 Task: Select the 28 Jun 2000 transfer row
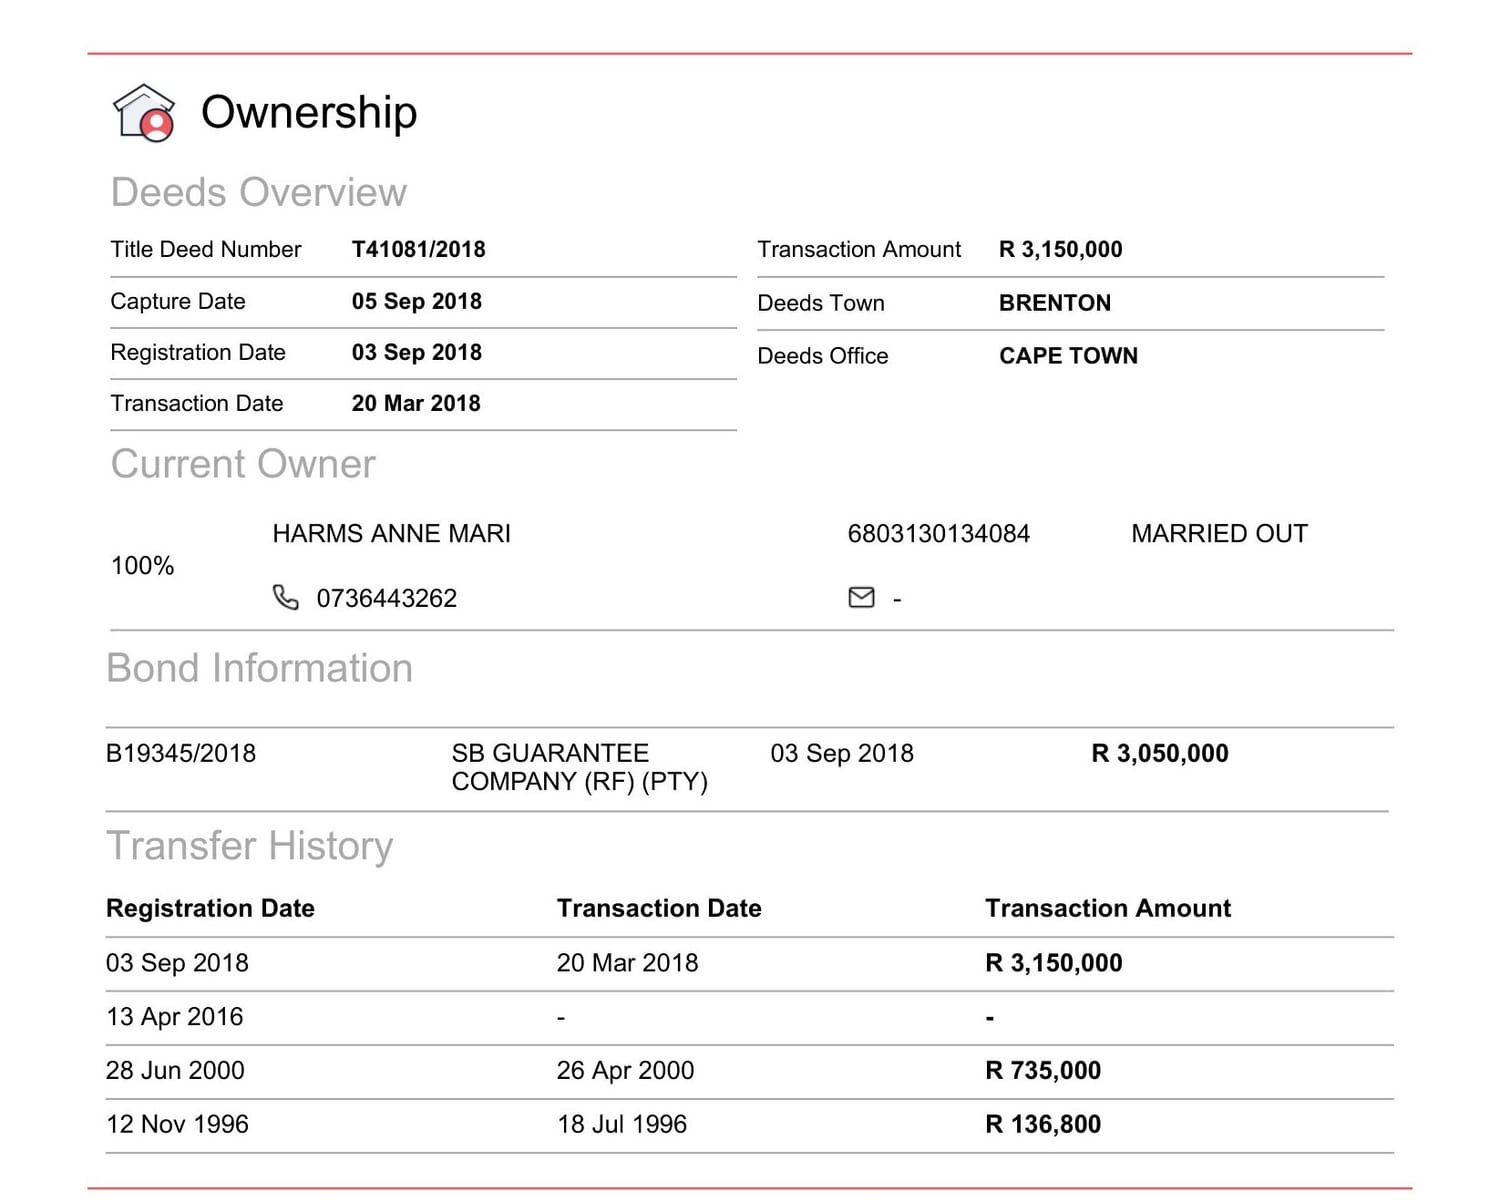tap(750, 1072)
